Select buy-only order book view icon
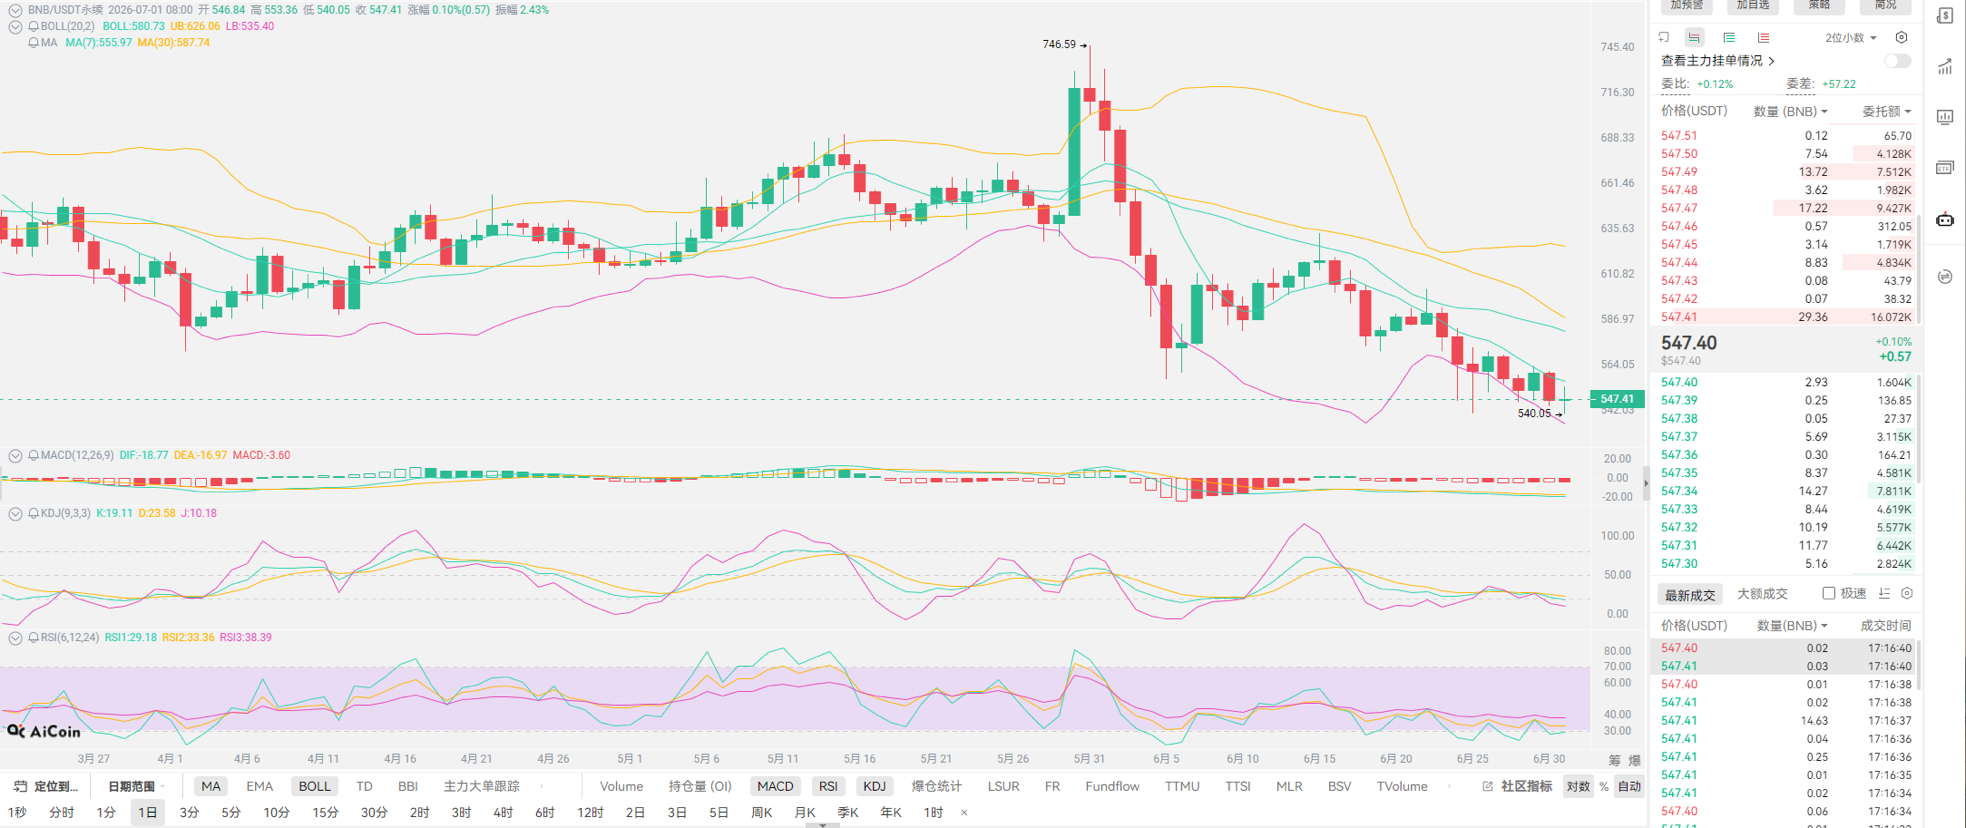This screenshot has height=828, width=1966. coord(1729,38)
